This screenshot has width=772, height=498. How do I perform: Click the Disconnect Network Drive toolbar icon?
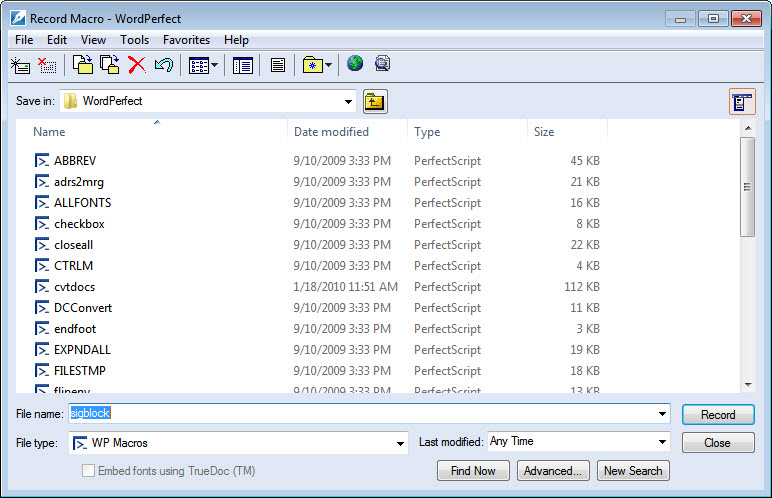click(x=47, y=65)
